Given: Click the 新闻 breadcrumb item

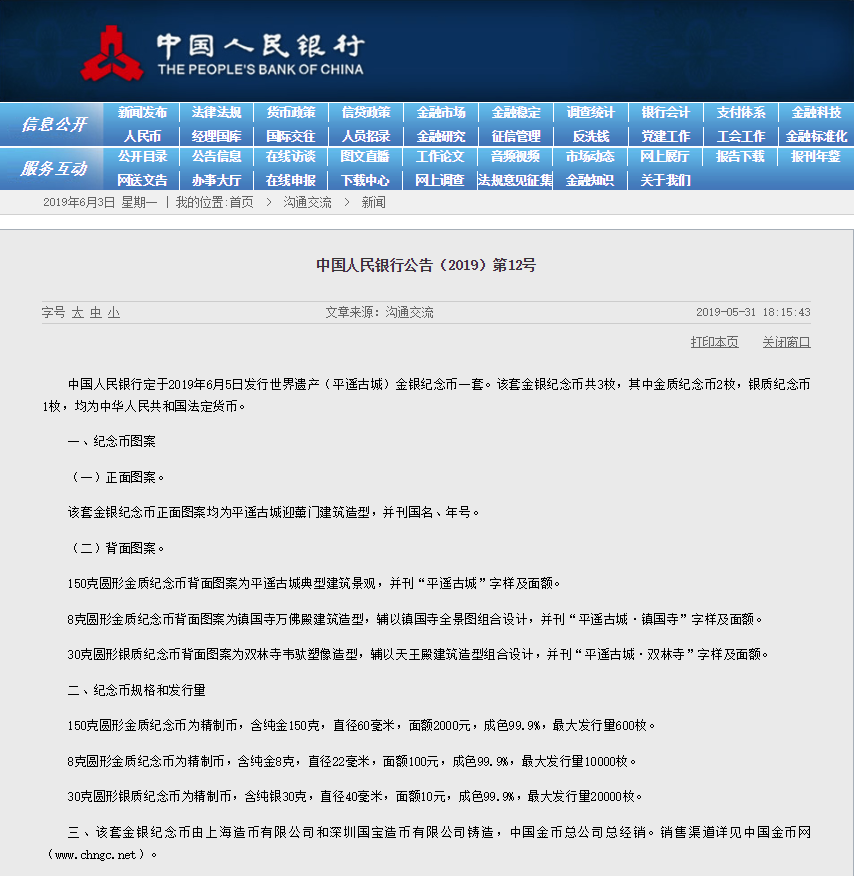Looking at the screenshot, I should [x=373, y=202].
